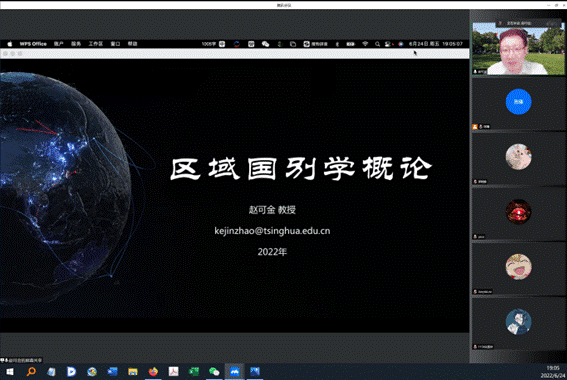The width and height of the screenshot is (567, 380).
Task: Click the orange search magnifier in taskbar
Action: [31, 371]
